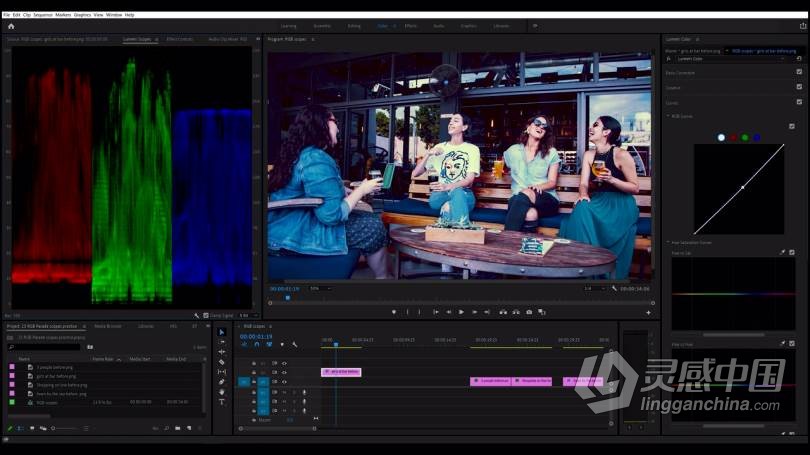Click the Play button in Program monitor

(x=461, y=312)
